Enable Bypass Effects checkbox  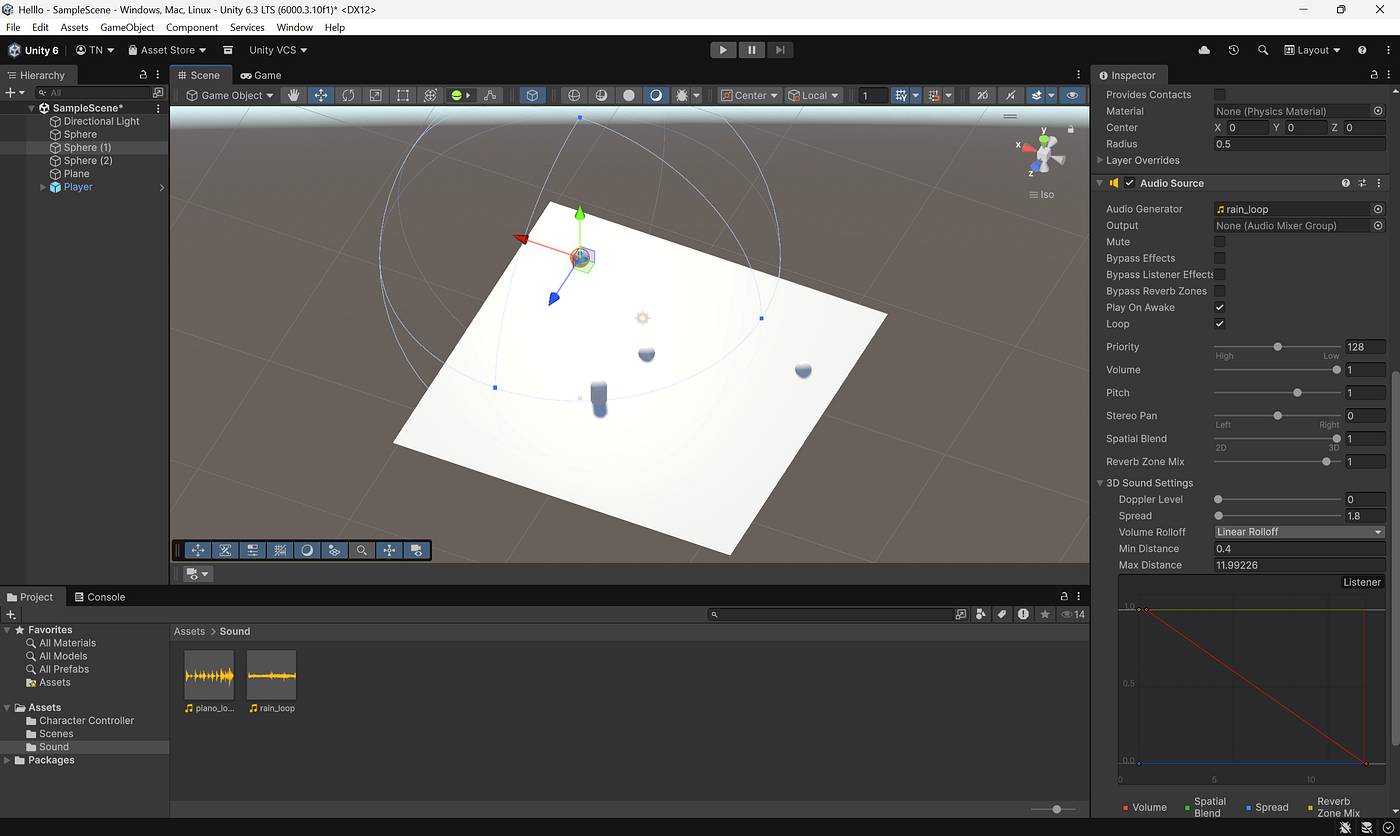1220,258
